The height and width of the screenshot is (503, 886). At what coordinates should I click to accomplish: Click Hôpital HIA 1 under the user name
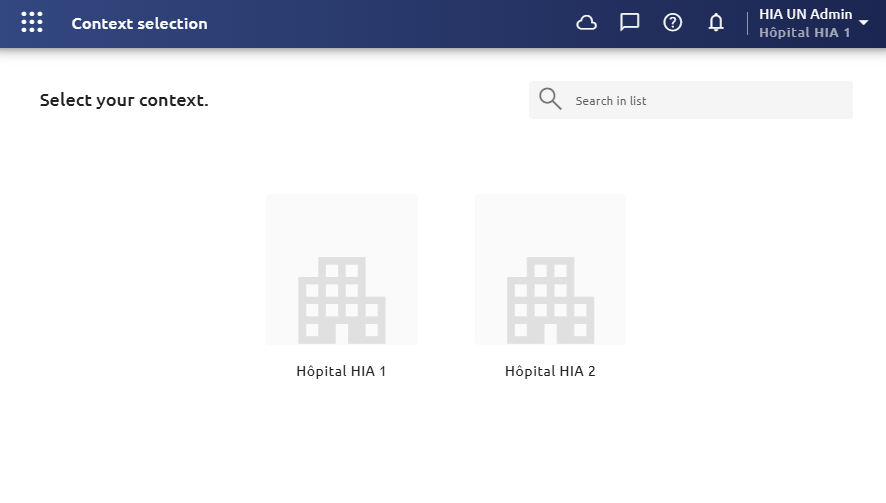pyautogui.click(x=804, y=33)
